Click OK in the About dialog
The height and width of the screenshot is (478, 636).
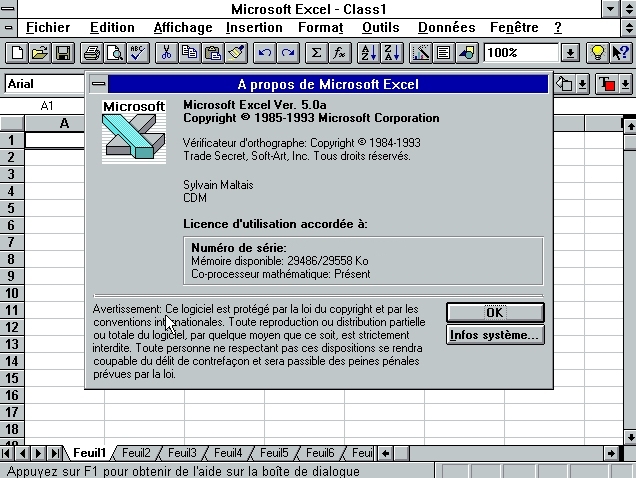(495, 313)
